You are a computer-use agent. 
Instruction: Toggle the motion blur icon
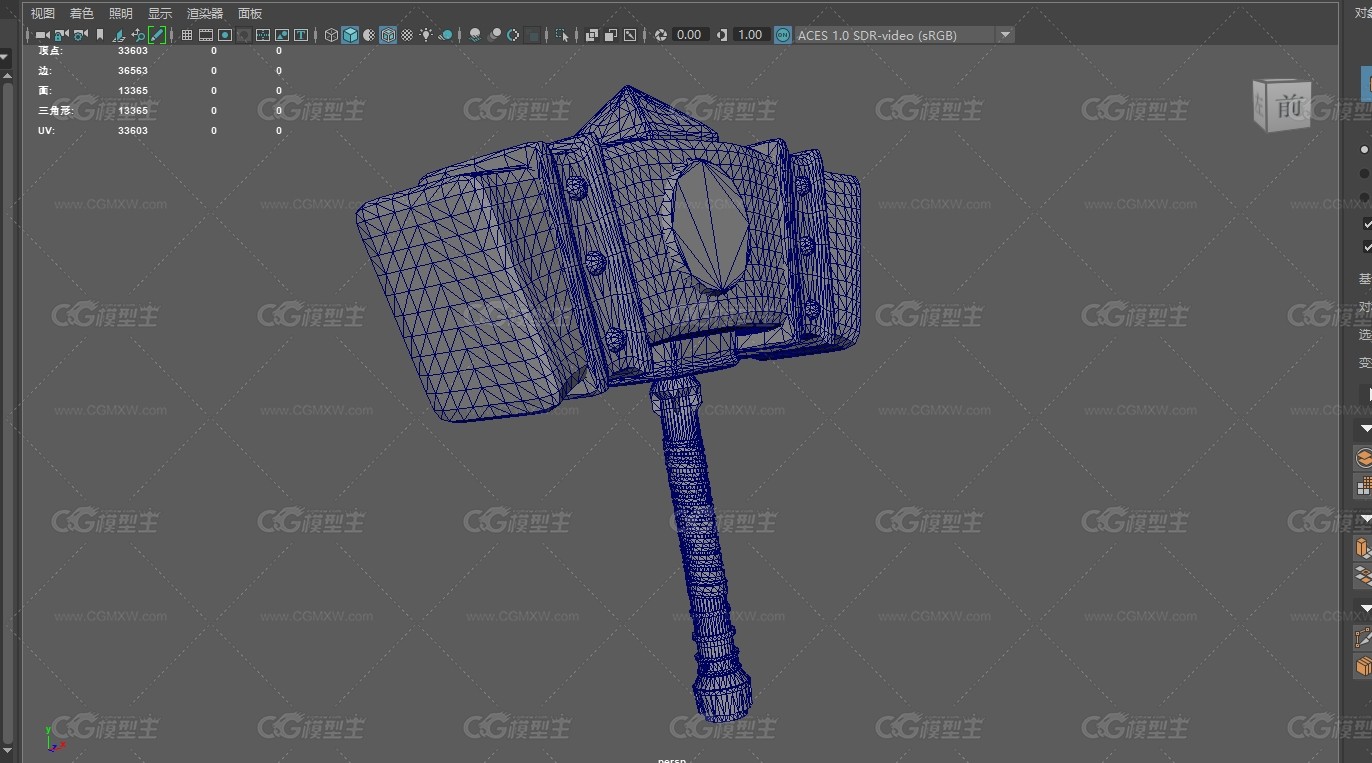[x=494, y=35]
